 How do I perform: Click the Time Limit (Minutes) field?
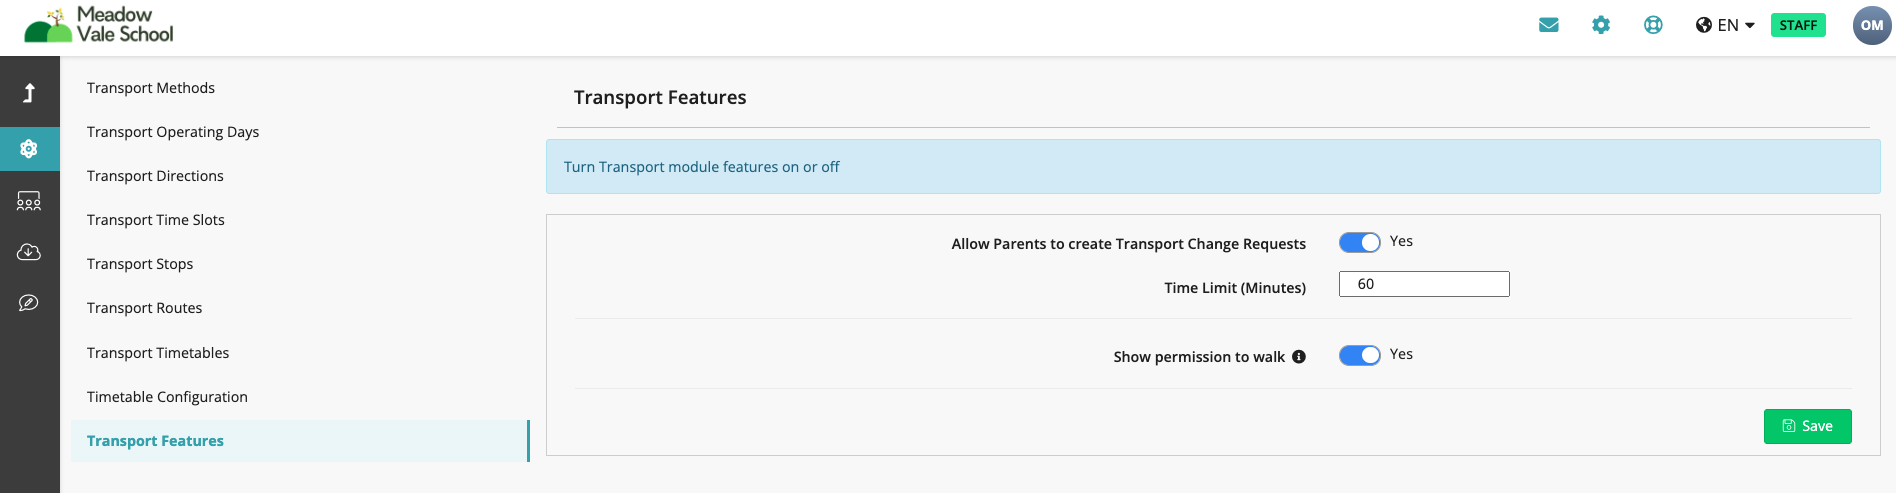1424,284
